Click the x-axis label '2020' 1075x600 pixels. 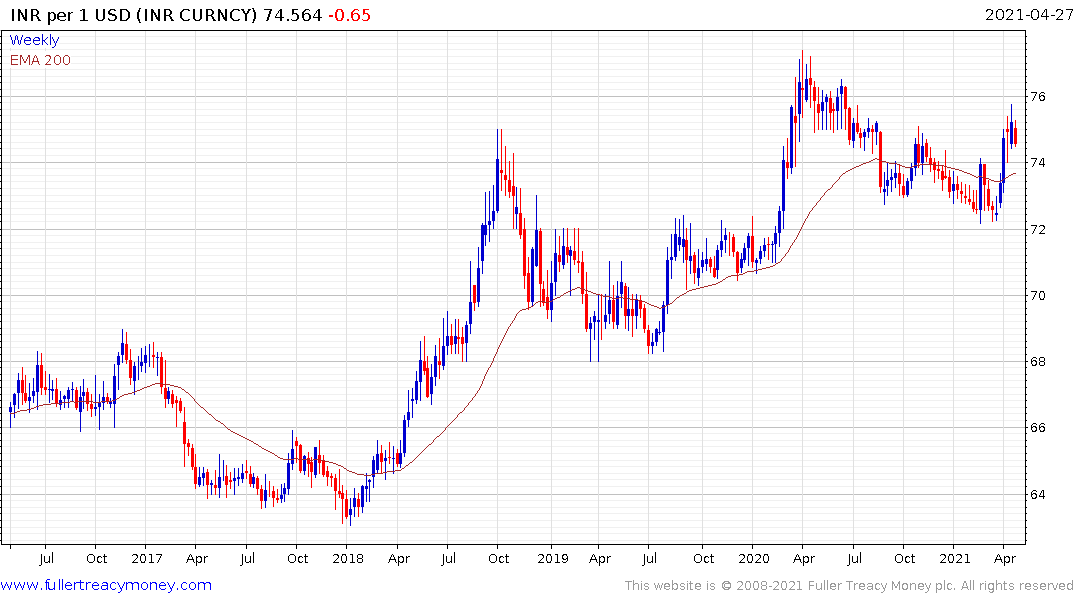point(753,558)
